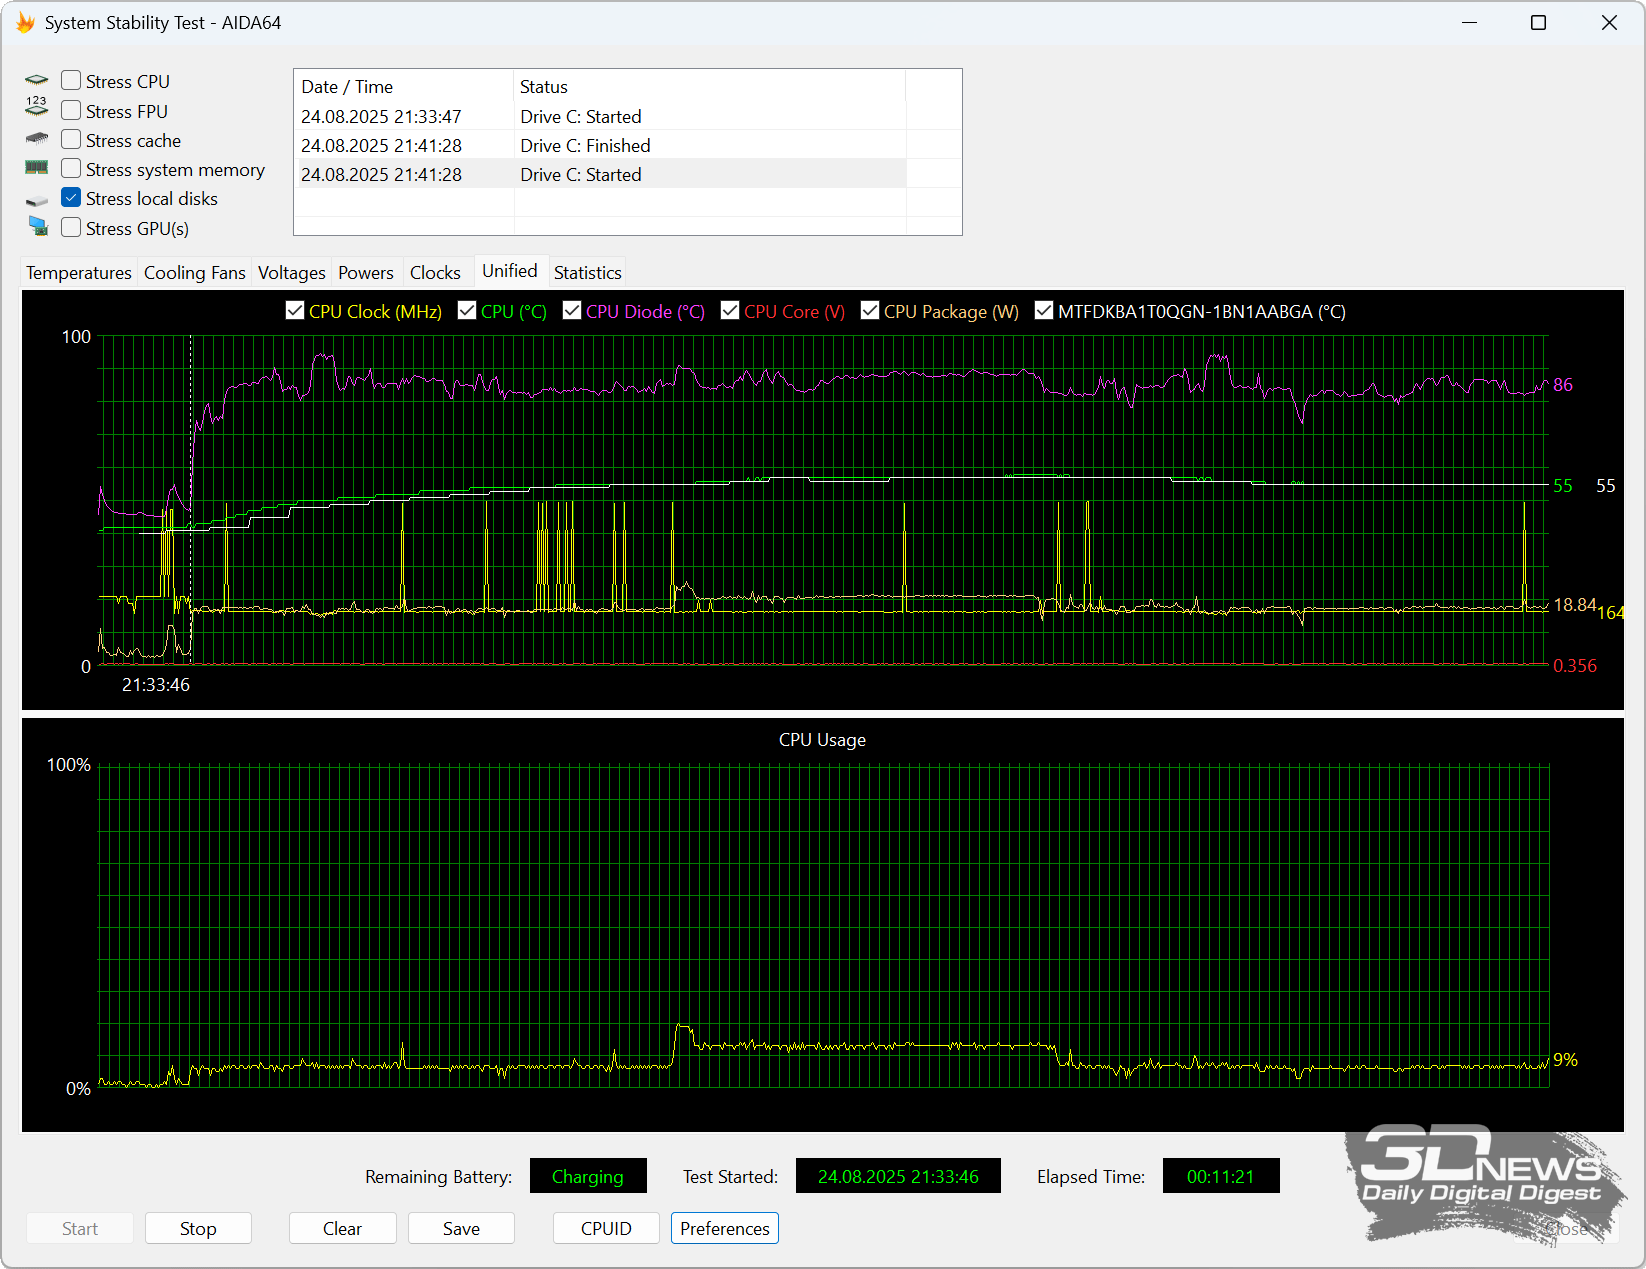This screenshot has height=1269, width=1646.
Task: Click the 123 FPU icon beside Stress FPU
Action: click(37, 106)
